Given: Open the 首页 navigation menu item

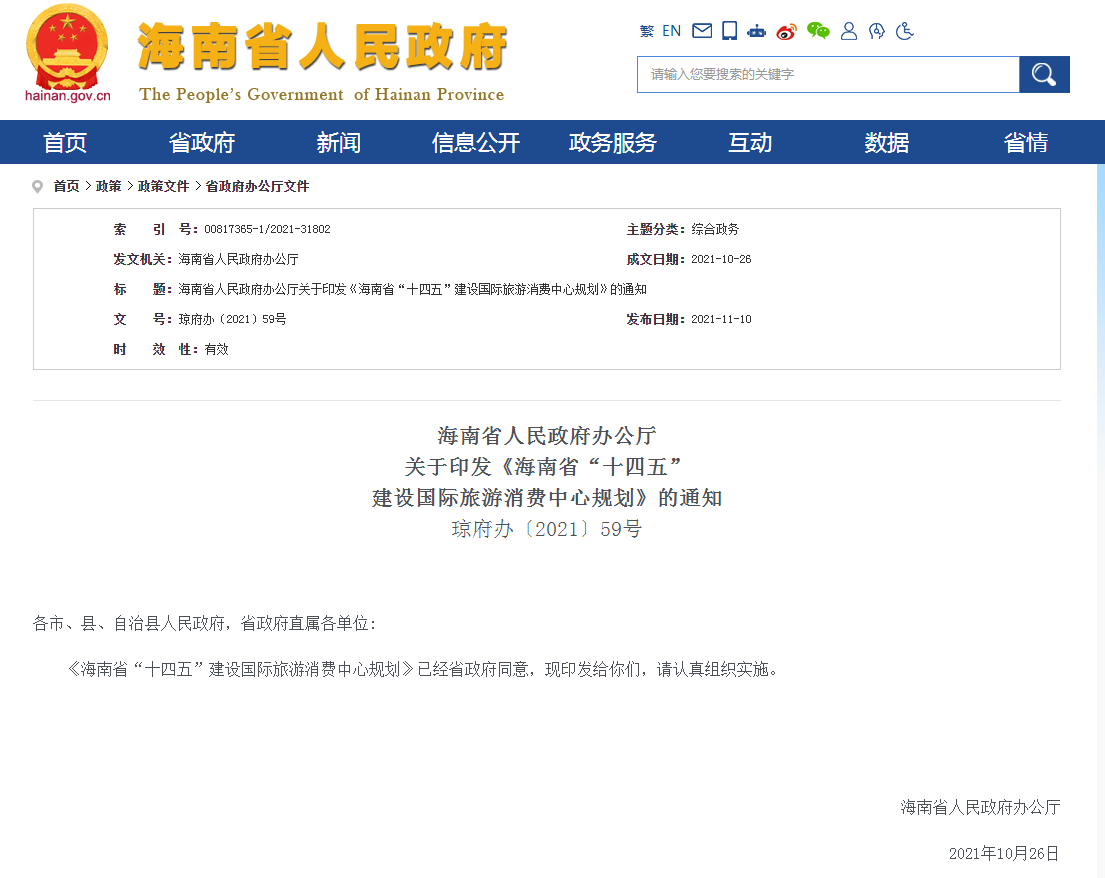Looking at the screenshot, I should click(x=65, y=143).
